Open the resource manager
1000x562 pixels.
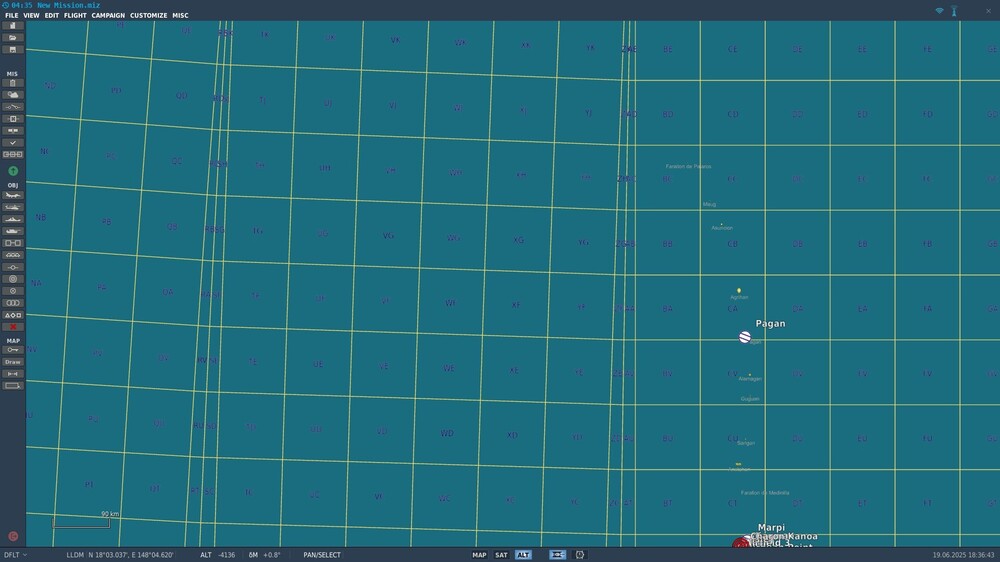point(13,154)
